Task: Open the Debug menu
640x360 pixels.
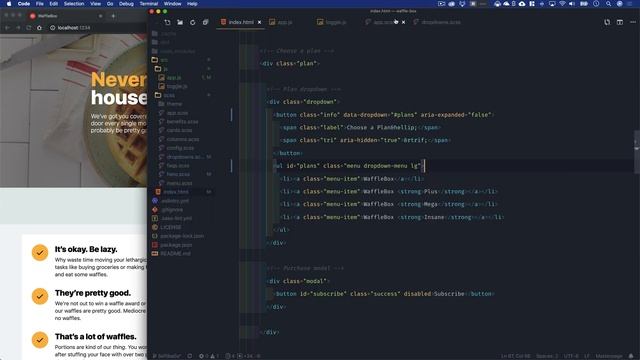Action: point(126,4)
